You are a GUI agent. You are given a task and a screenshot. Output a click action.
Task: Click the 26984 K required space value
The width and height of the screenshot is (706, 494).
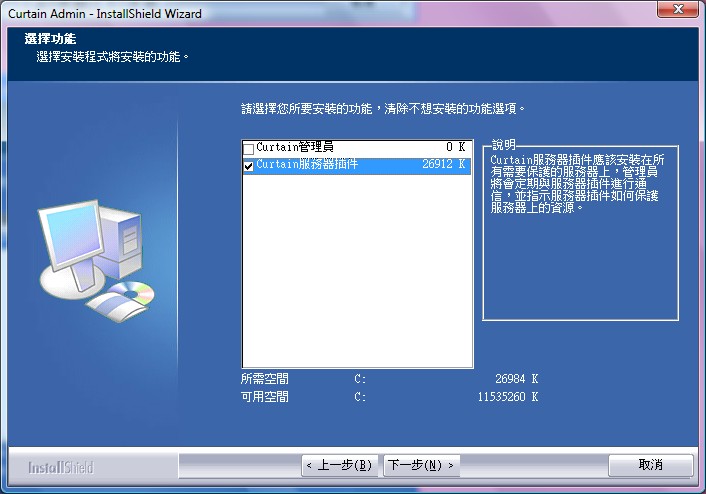coord(516,379)
